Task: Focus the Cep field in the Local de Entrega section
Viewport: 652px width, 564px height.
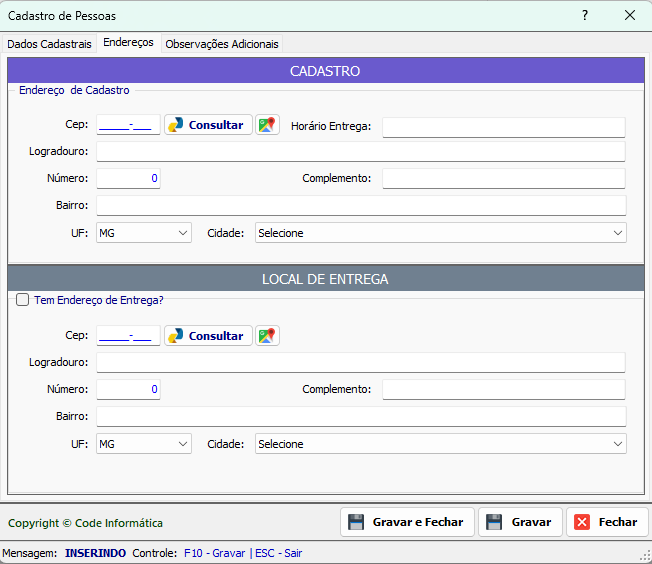Action: pos(128,336)
